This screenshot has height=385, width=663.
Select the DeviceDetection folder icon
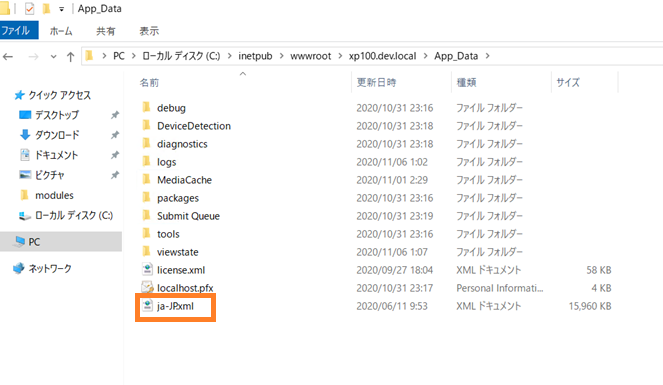pos(146,126)
